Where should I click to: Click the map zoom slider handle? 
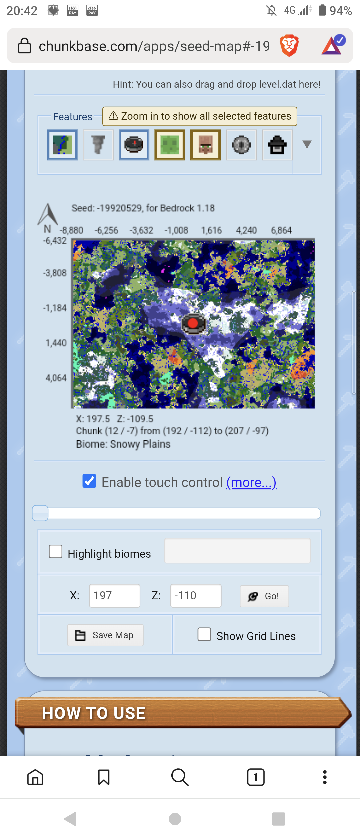point(40,513)
